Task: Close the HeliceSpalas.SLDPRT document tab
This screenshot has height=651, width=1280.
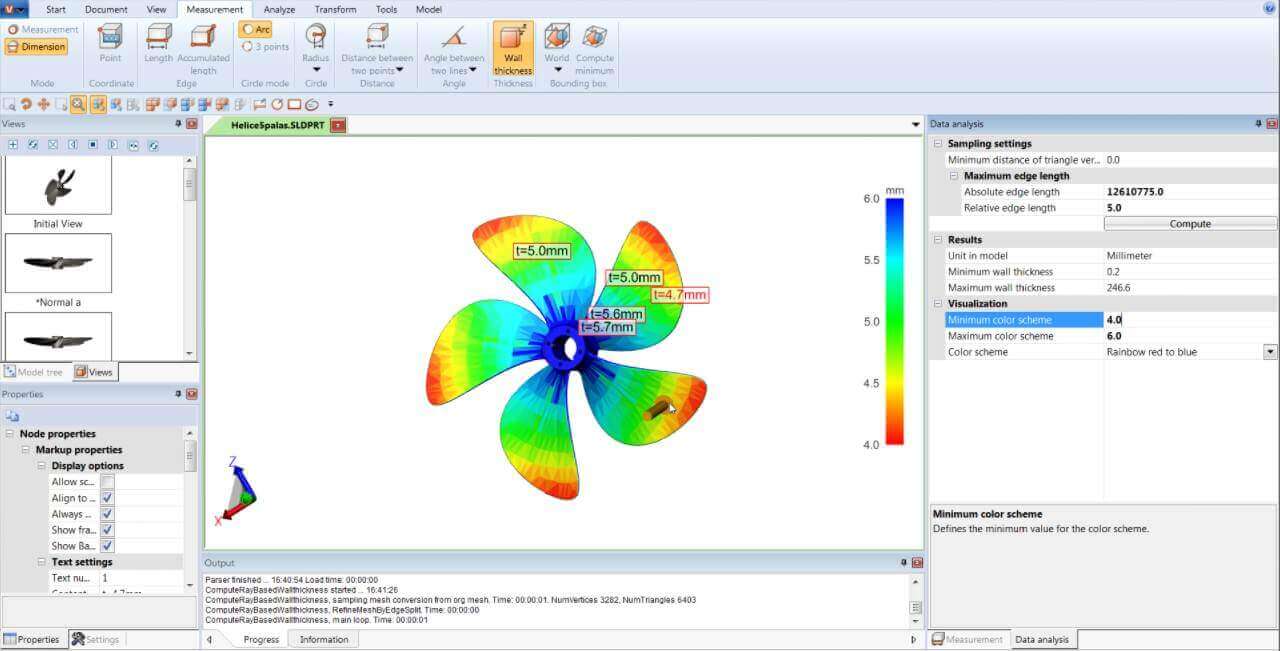Action: pos(338,125)
